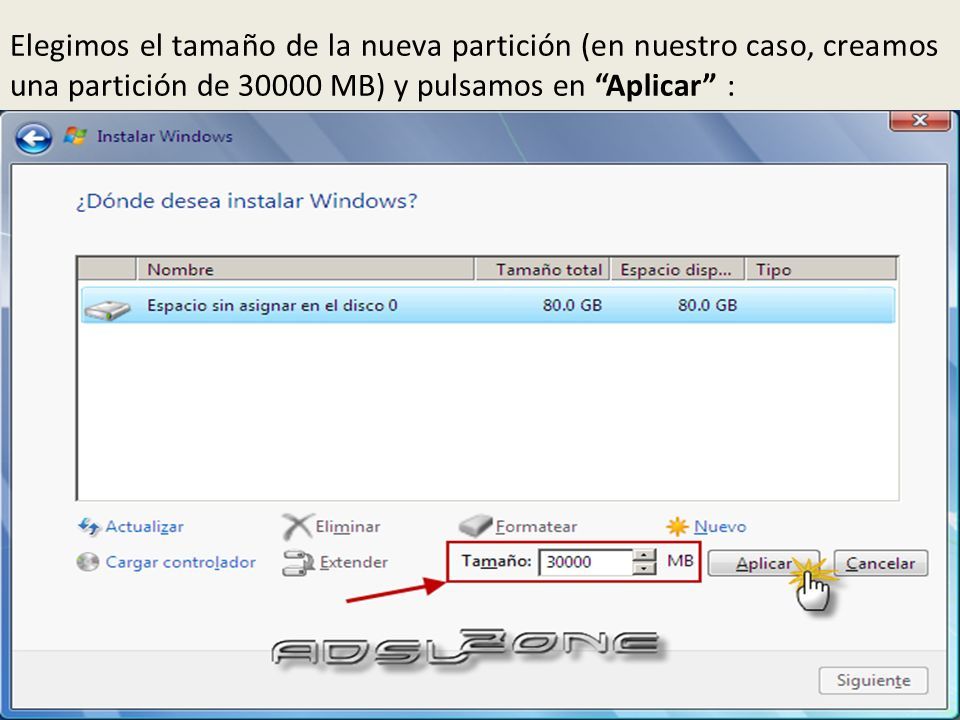The width and height of the screenshot is (960, 720).
Task: Select 'Espacio sin asignar en el disco 0' row
Action: coord(488,305)
